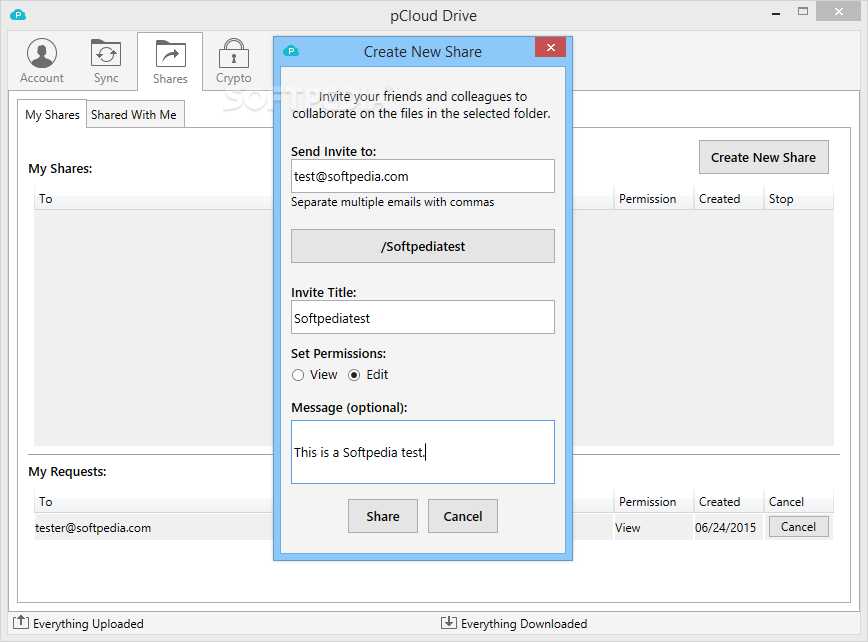Select the Edit permission radio button
The image size is (868, 642).
coord(354,375)
